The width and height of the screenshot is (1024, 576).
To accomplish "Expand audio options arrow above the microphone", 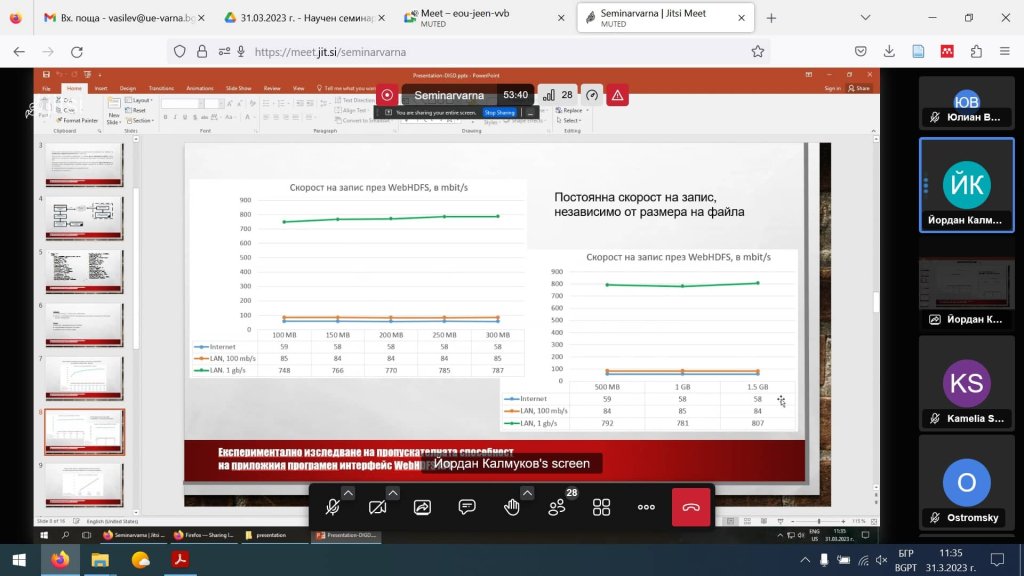I will [348, 493].
